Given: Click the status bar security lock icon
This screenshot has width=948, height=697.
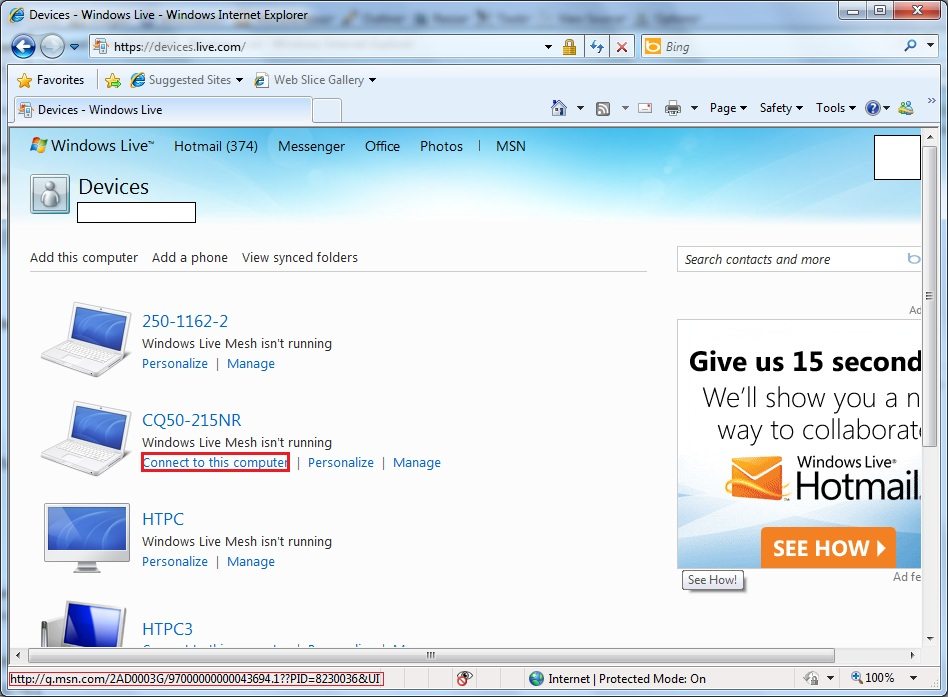Looking at the screenshot, I should (811, 678).
